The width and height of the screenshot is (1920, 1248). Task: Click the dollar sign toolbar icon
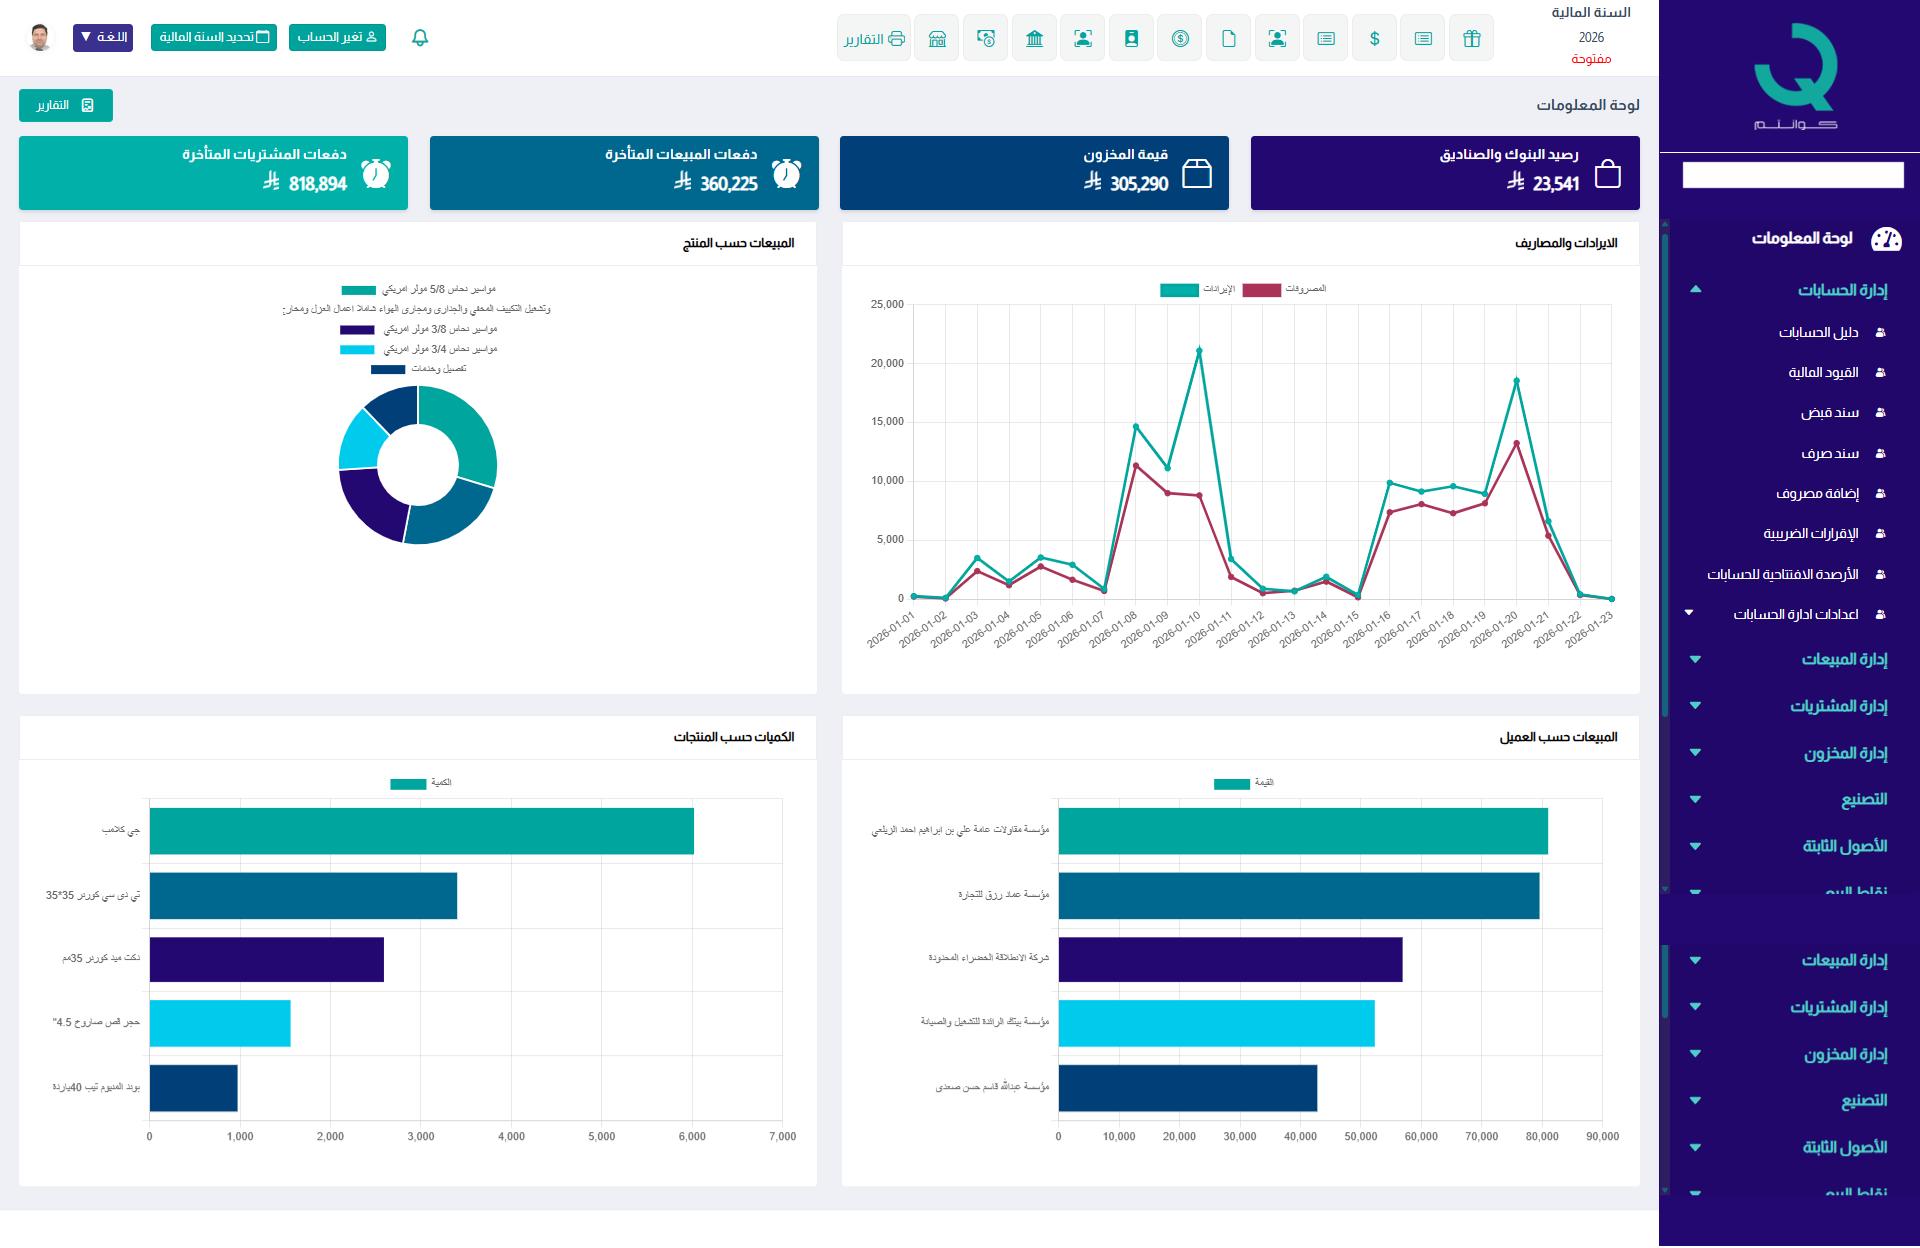(x=1374, y=39)
